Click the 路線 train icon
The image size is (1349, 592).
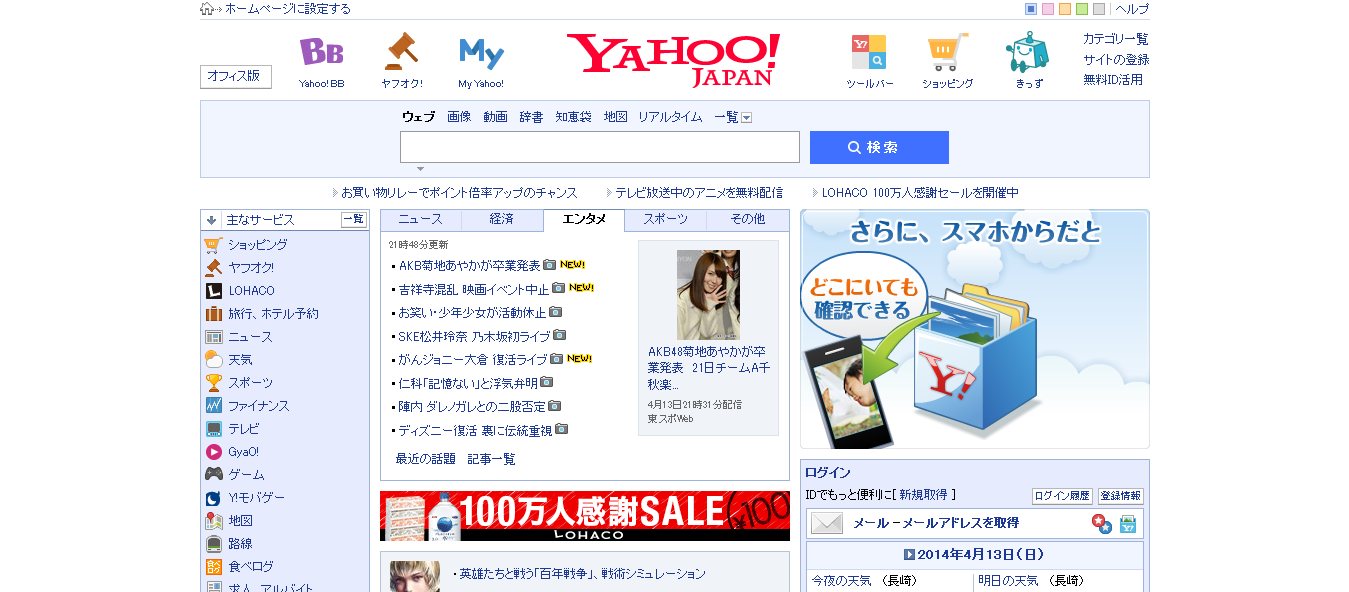tap(213, 544)
